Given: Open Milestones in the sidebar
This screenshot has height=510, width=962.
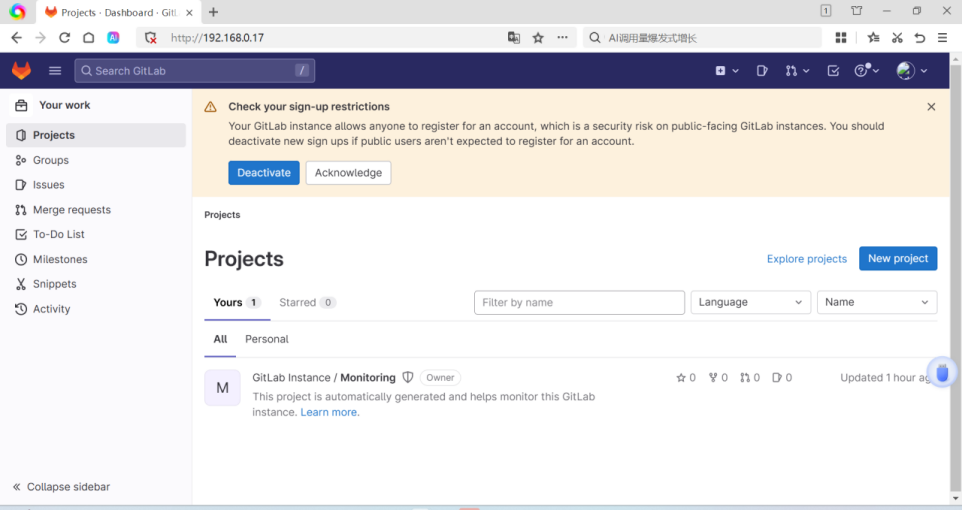Looking at the screenshot, I should (x=96, y=260).
